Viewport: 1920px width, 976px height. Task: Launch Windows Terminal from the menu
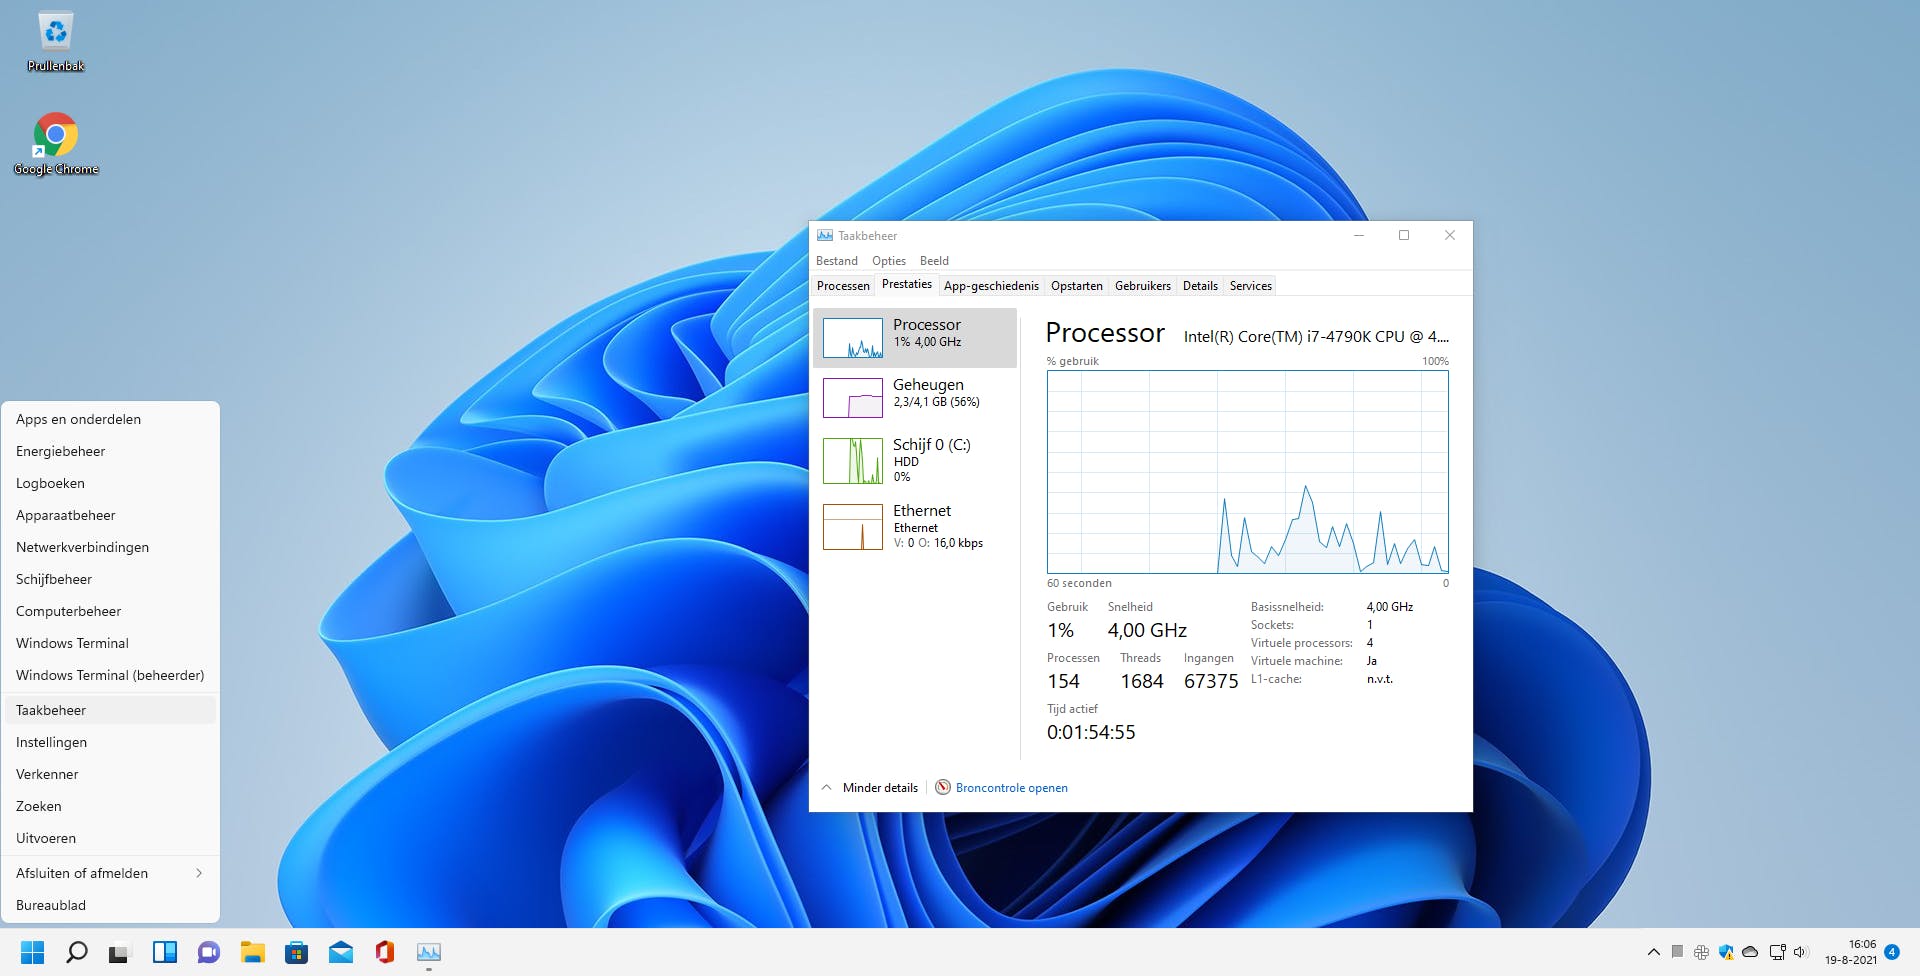tap(110, 644)
